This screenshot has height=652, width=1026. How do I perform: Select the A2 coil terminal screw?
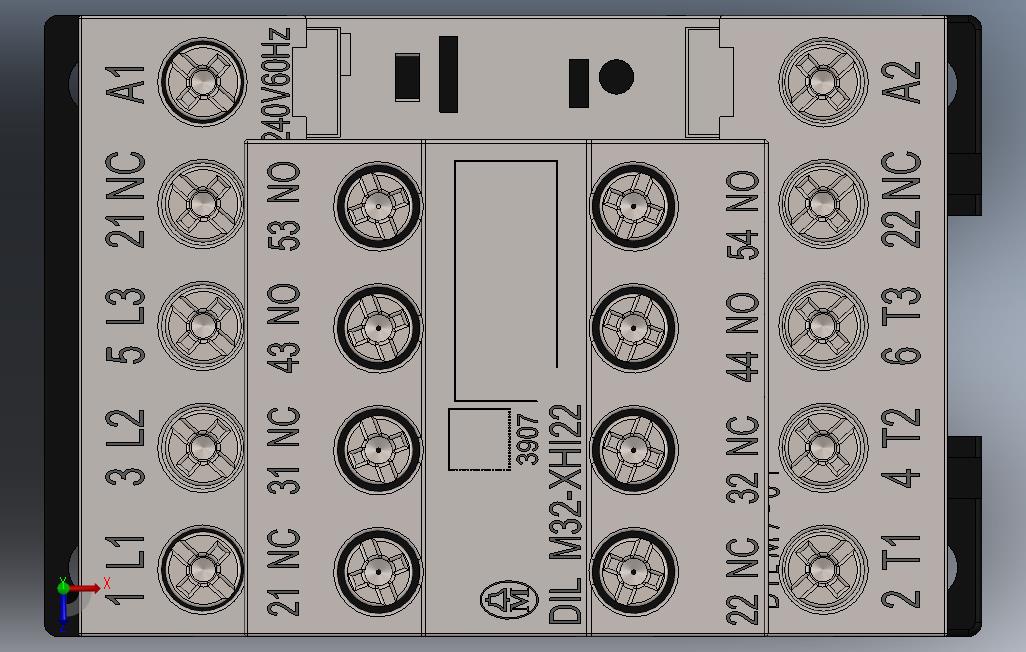tap(823, 82)
